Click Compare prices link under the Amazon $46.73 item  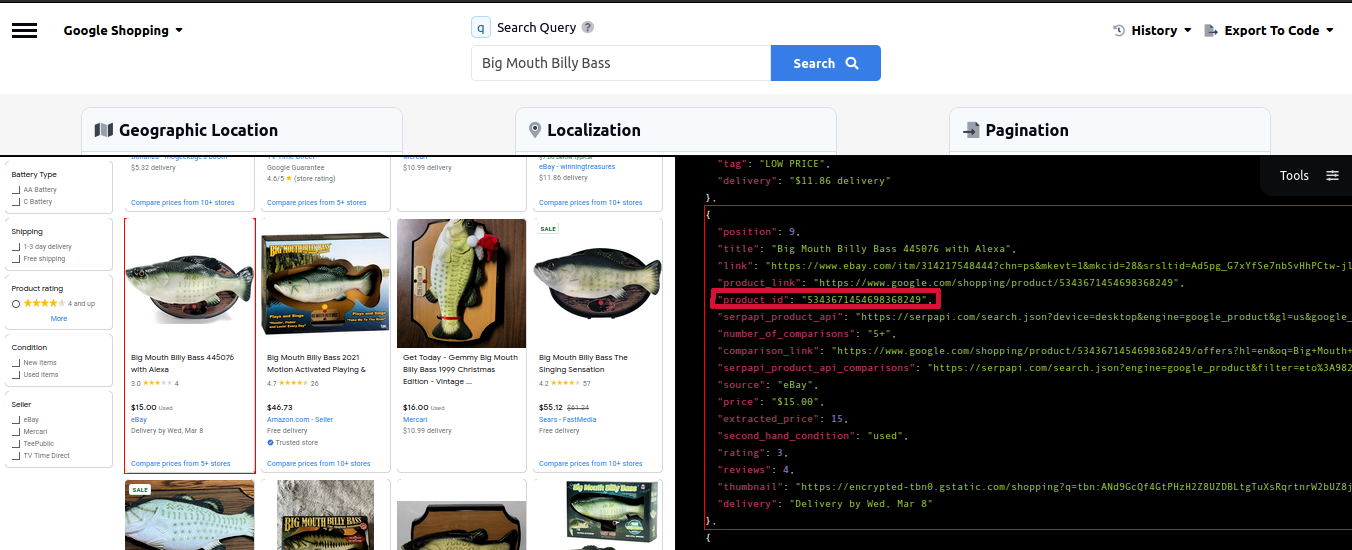tap(318, 464)
